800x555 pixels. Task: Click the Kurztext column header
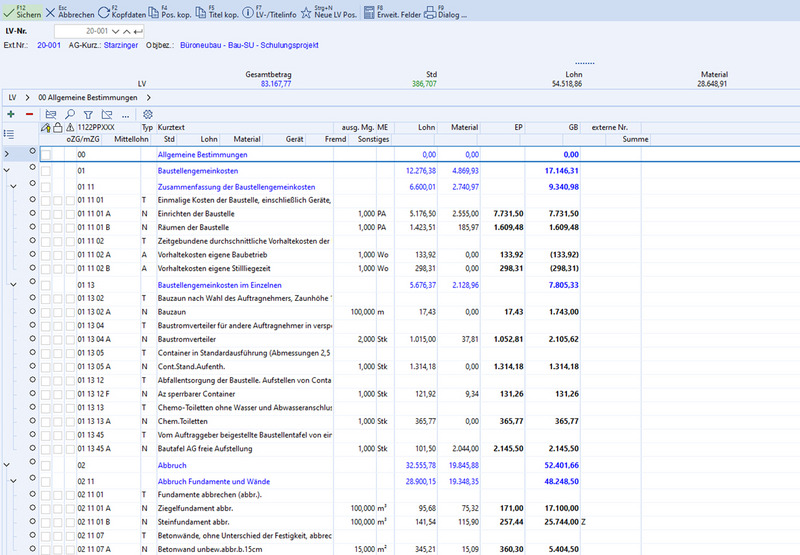(x=172, y=128)
